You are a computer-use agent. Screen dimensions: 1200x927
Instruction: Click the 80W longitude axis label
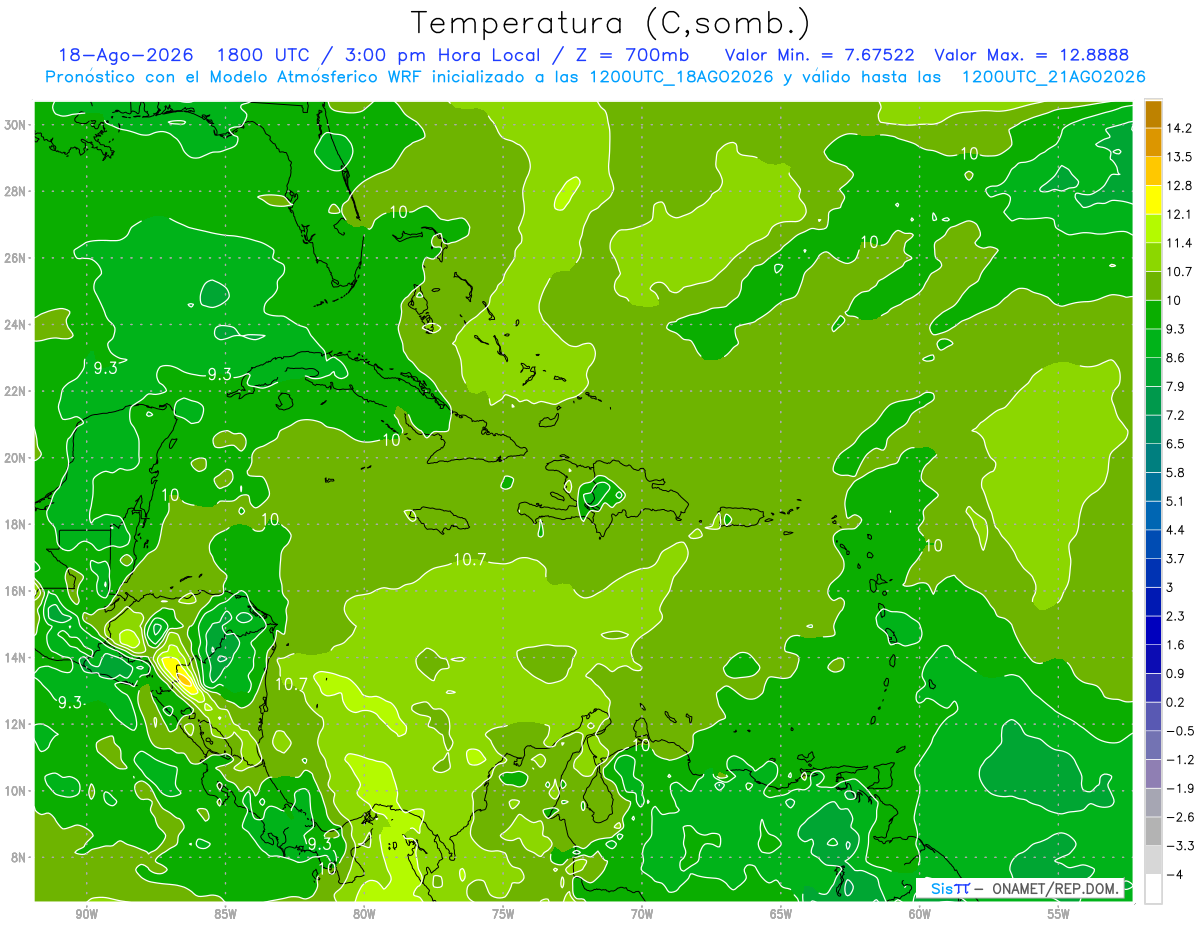pos(364,914)
